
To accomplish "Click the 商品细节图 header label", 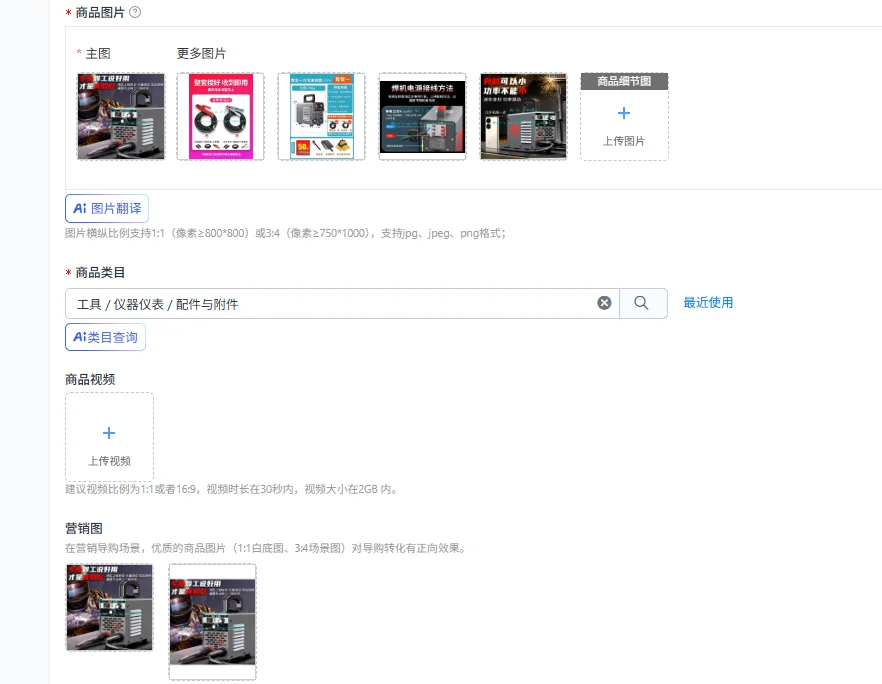I will pos(624,81).
